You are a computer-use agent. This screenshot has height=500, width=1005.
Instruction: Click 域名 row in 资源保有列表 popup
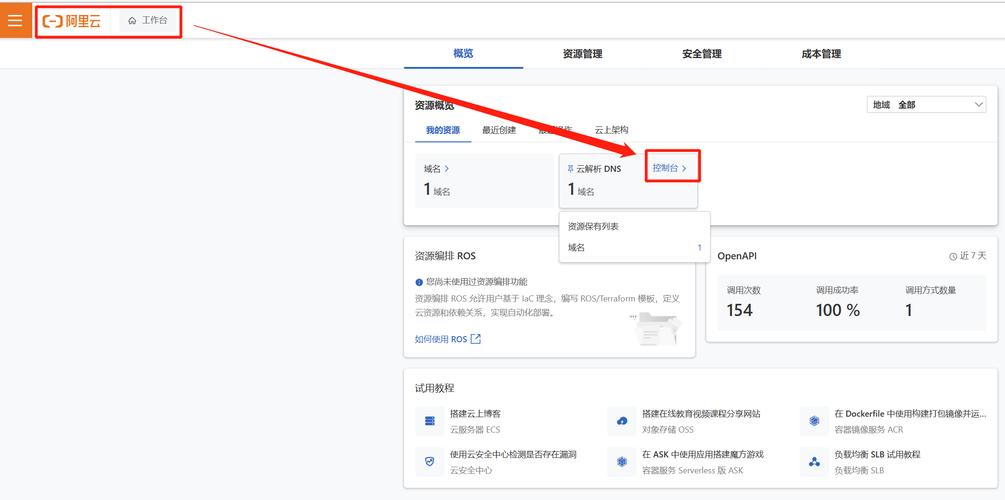coord(634,247)
